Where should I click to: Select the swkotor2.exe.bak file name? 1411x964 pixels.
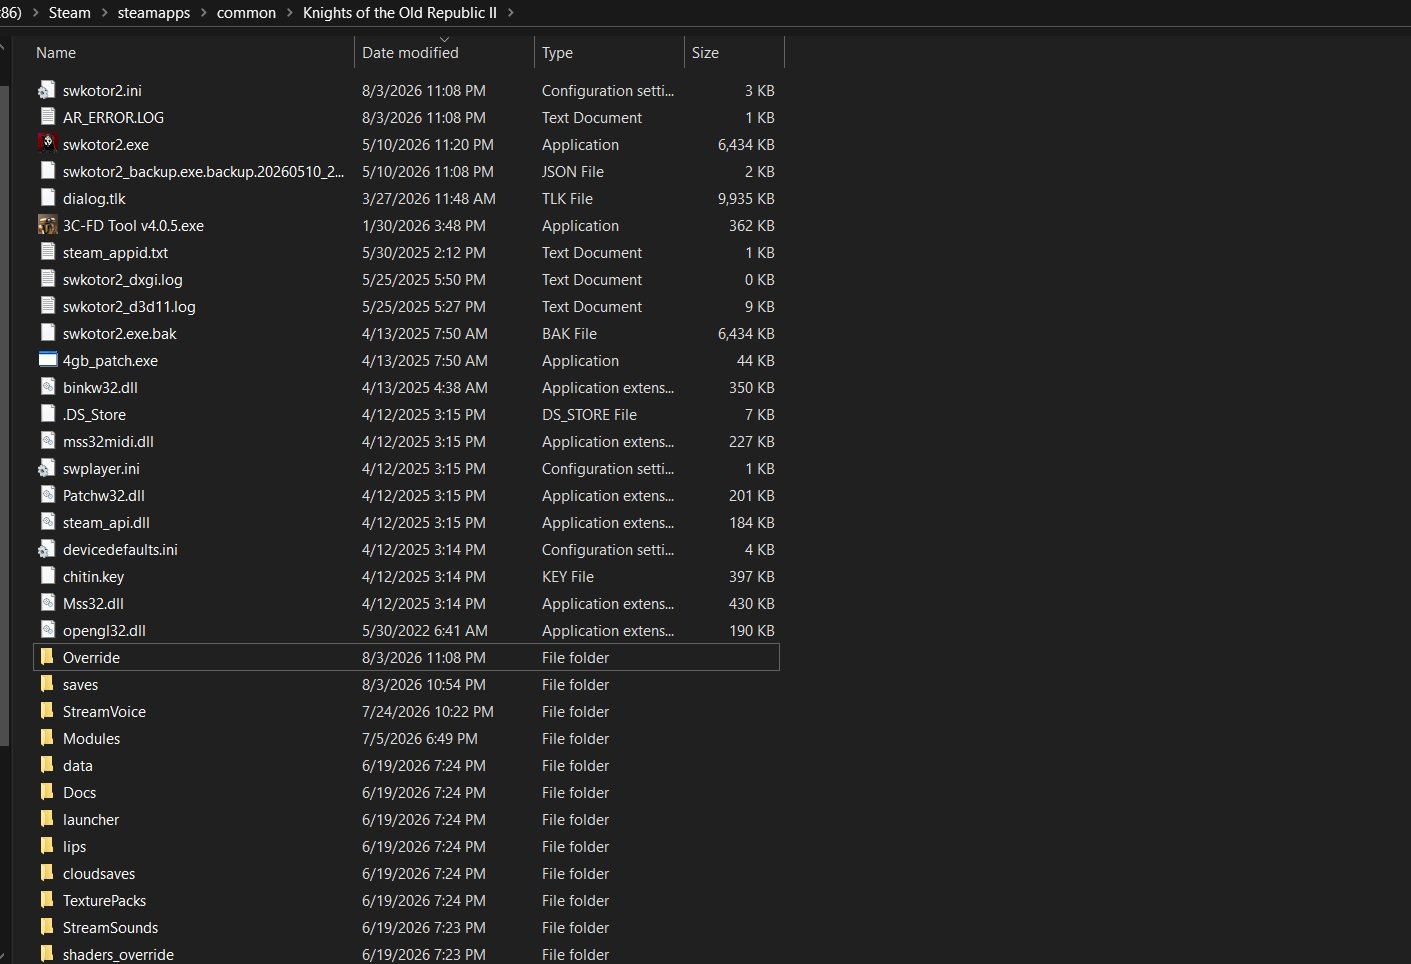pos(120,333)
